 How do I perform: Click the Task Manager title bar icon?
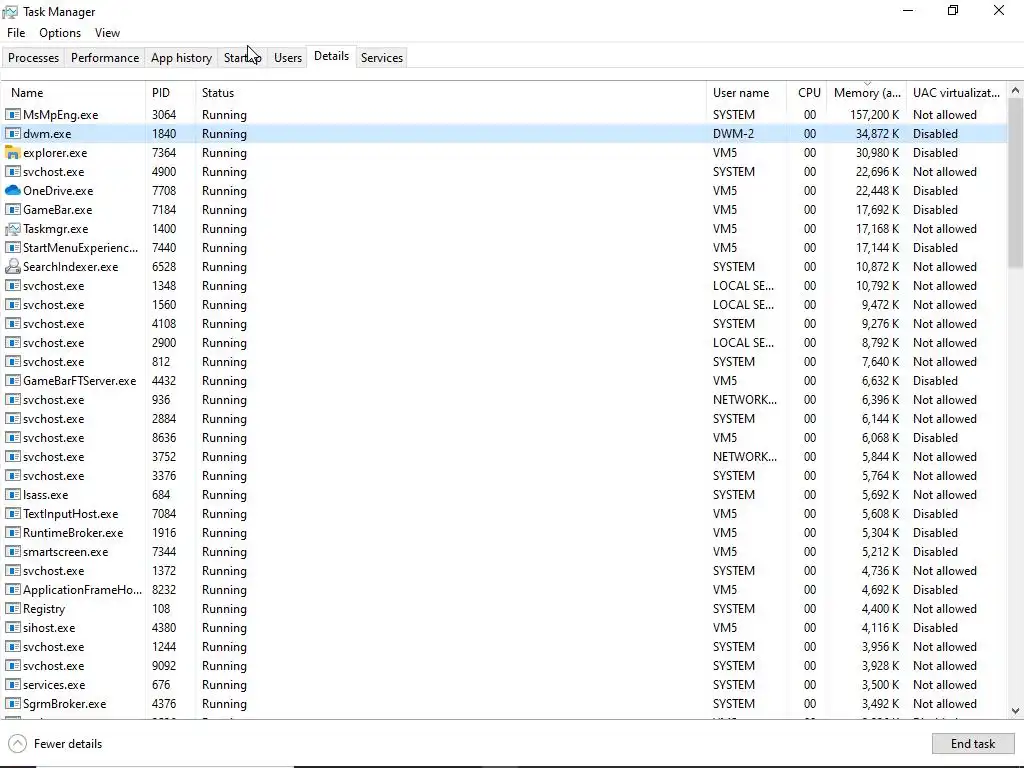[10, 12]
